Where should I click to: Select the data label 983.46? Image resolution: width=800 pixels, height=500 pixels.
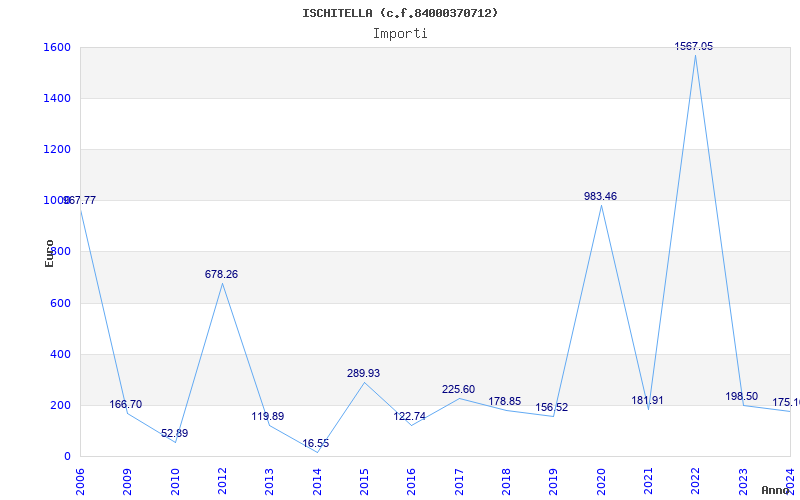(x=601, y=196)
